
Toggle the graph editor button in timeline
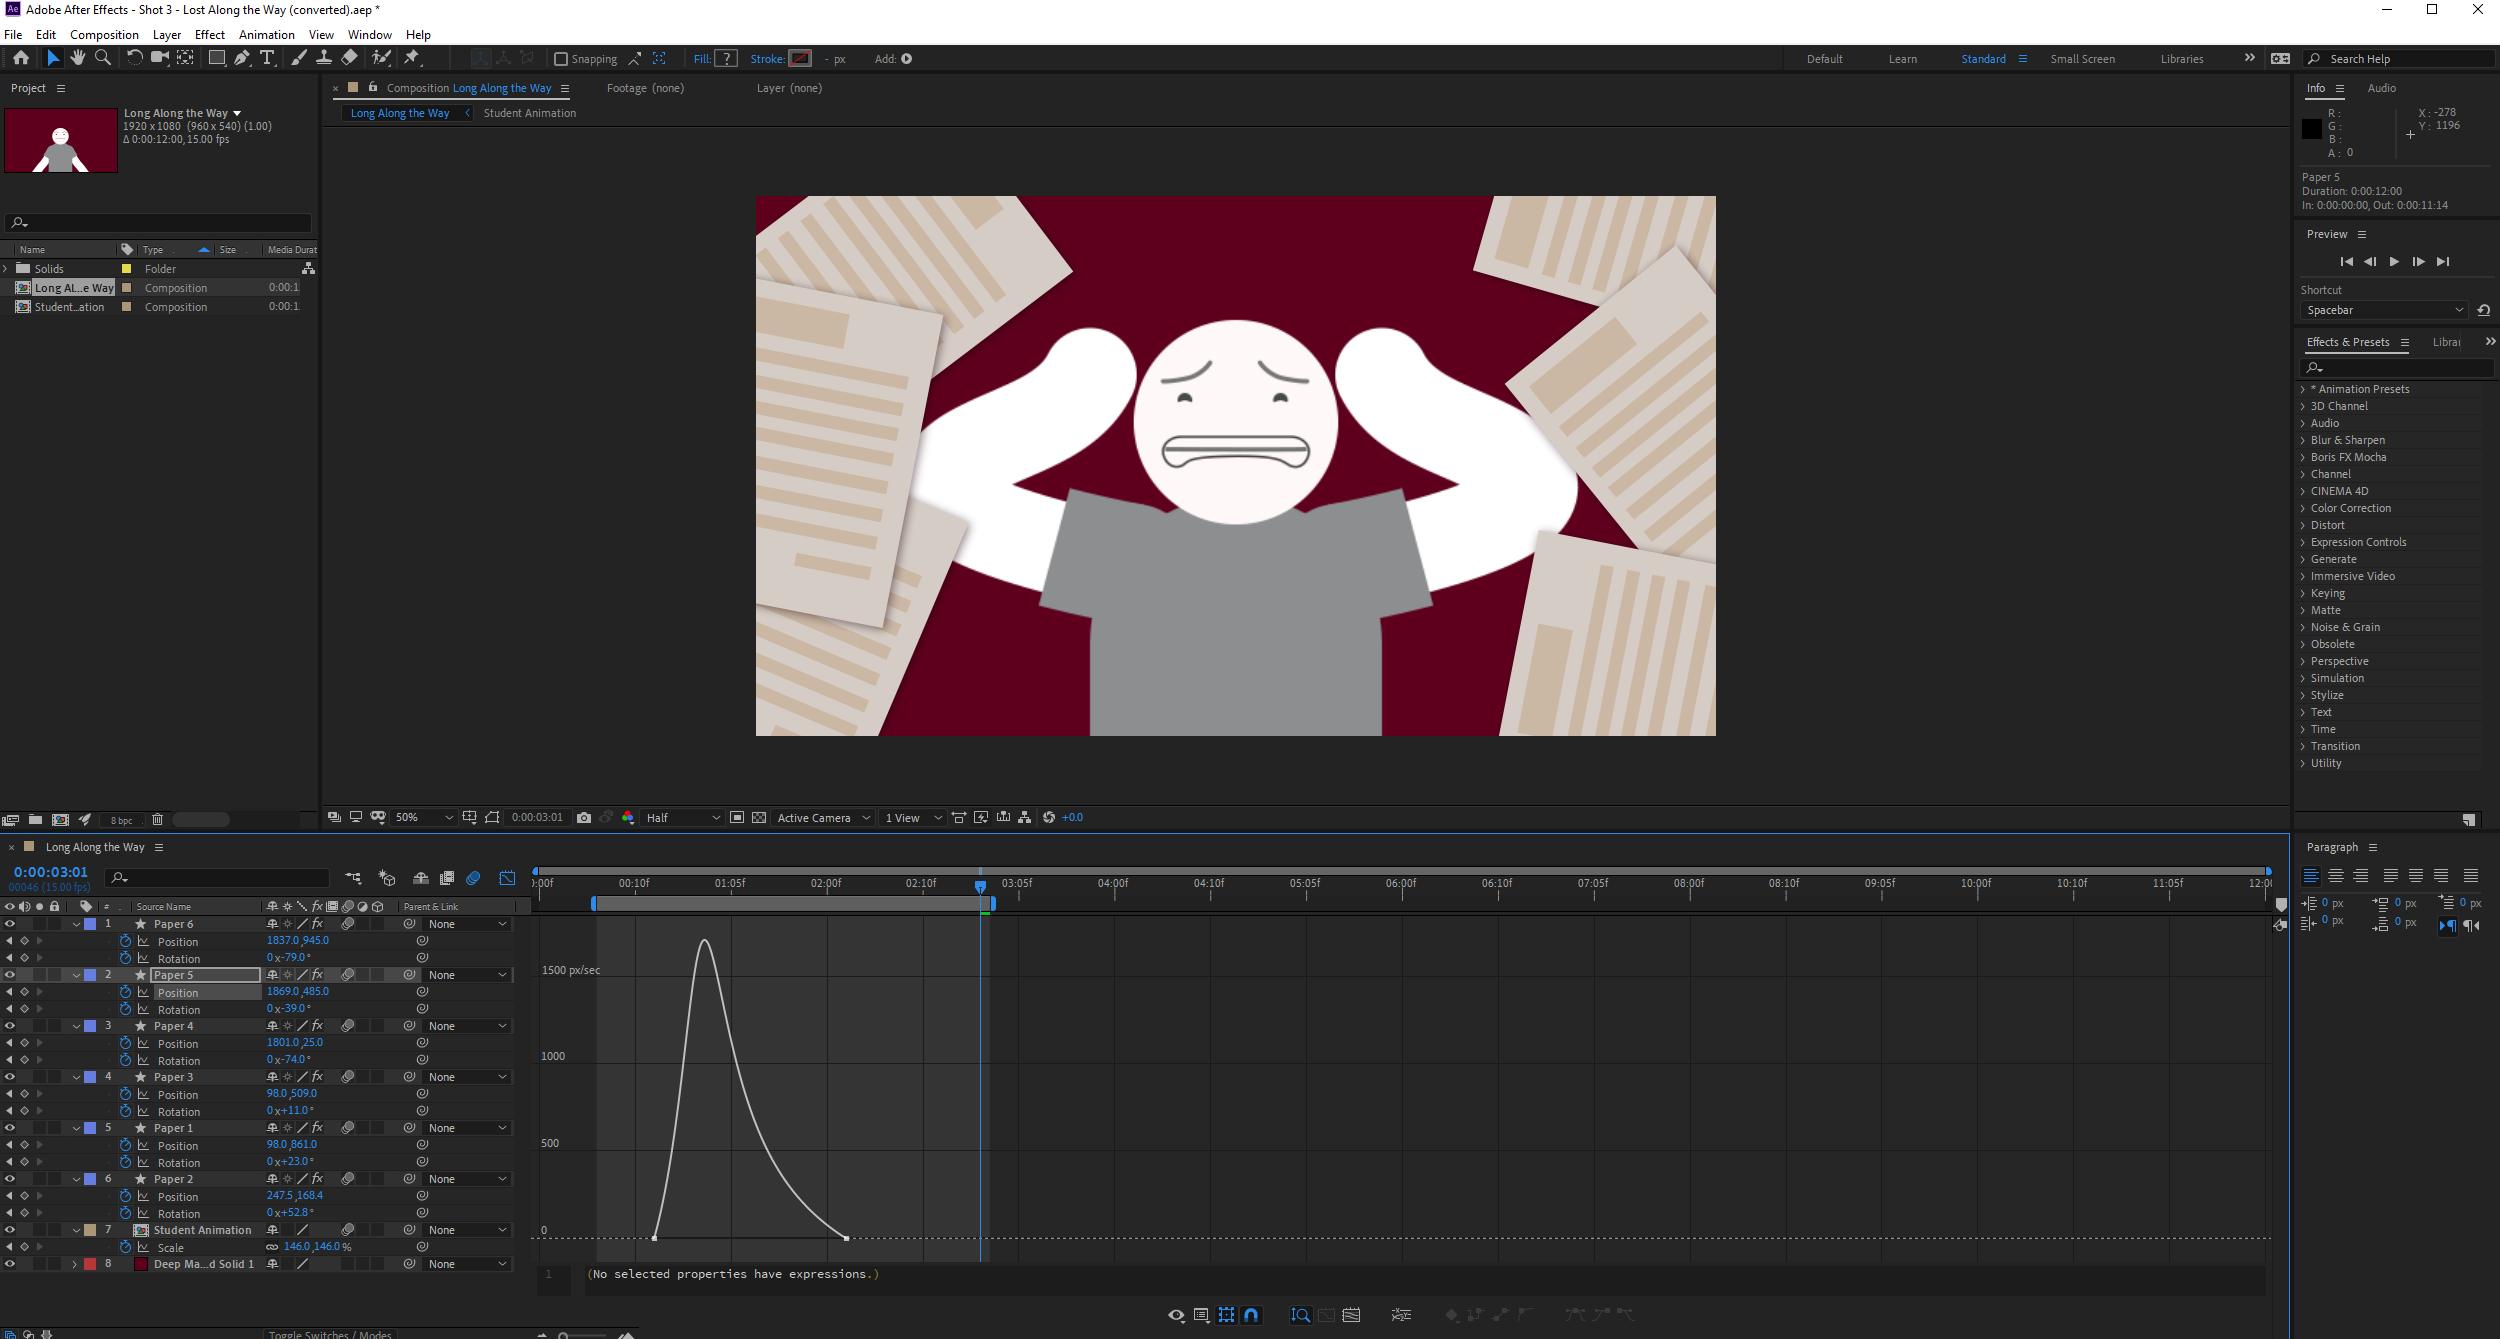click(508, 878)
